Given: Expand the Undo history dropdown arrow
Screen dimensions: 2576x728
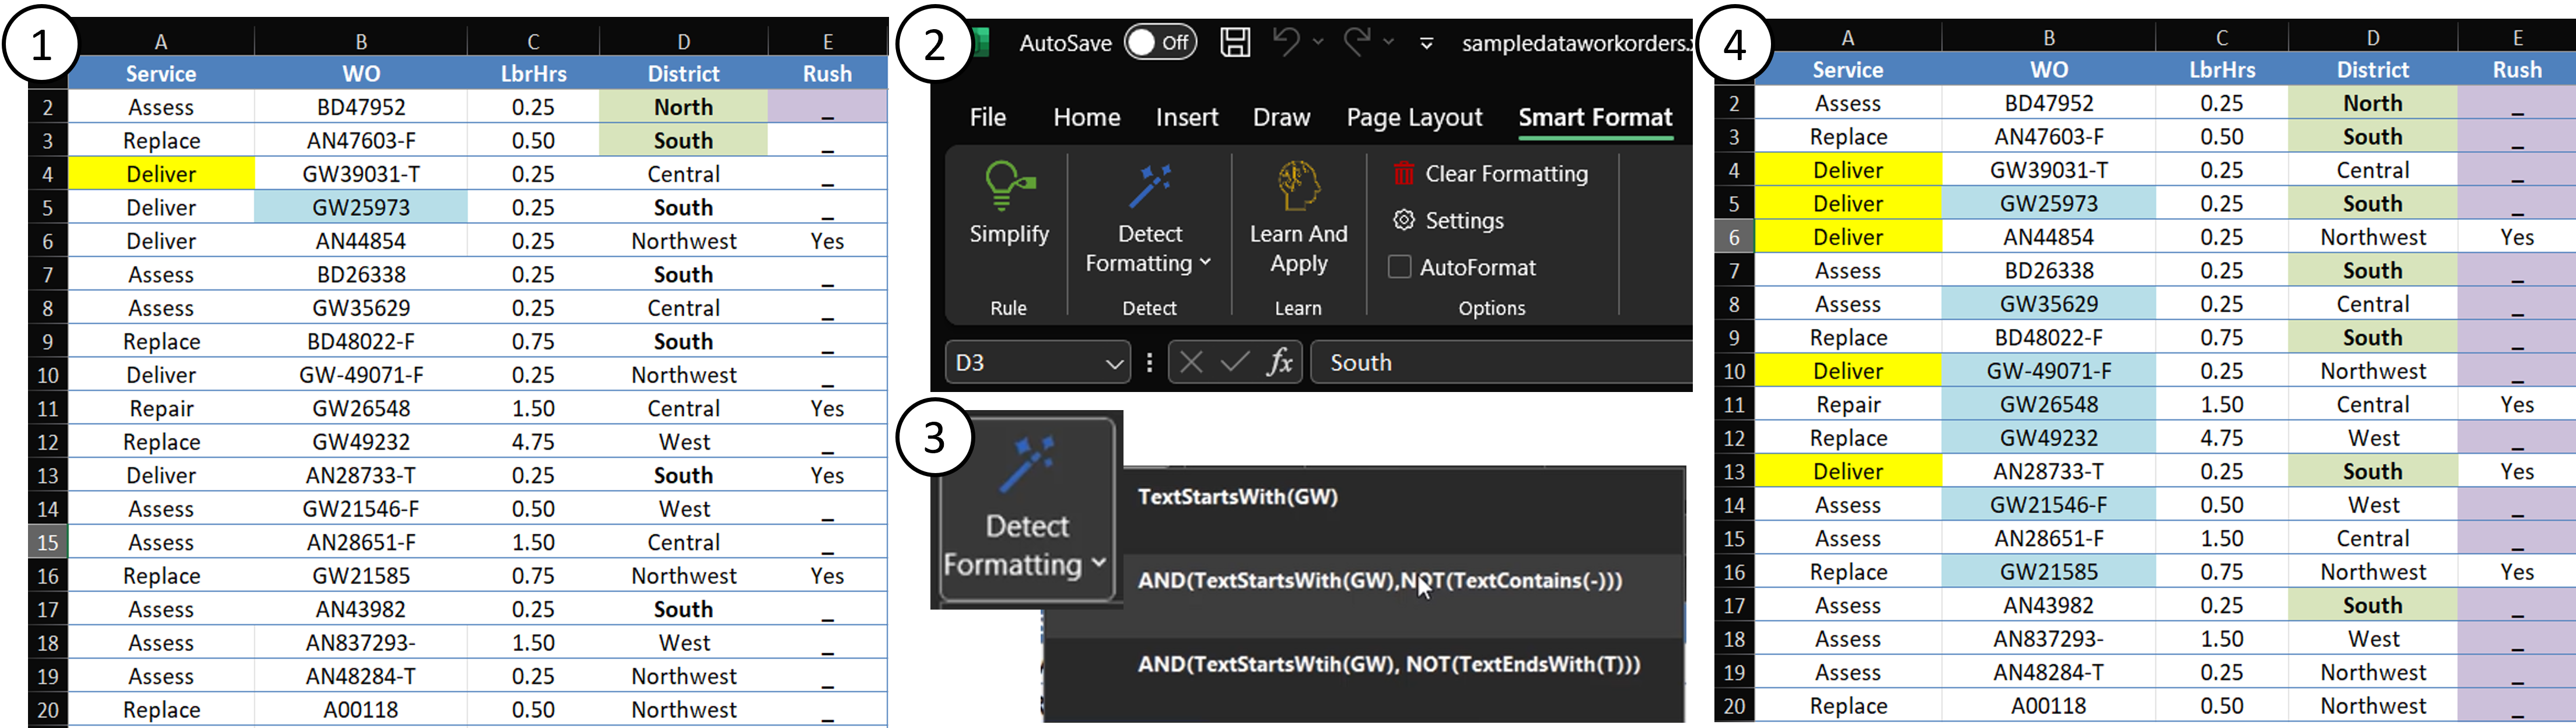Looking at the screenshot, I should (1318, 42).
